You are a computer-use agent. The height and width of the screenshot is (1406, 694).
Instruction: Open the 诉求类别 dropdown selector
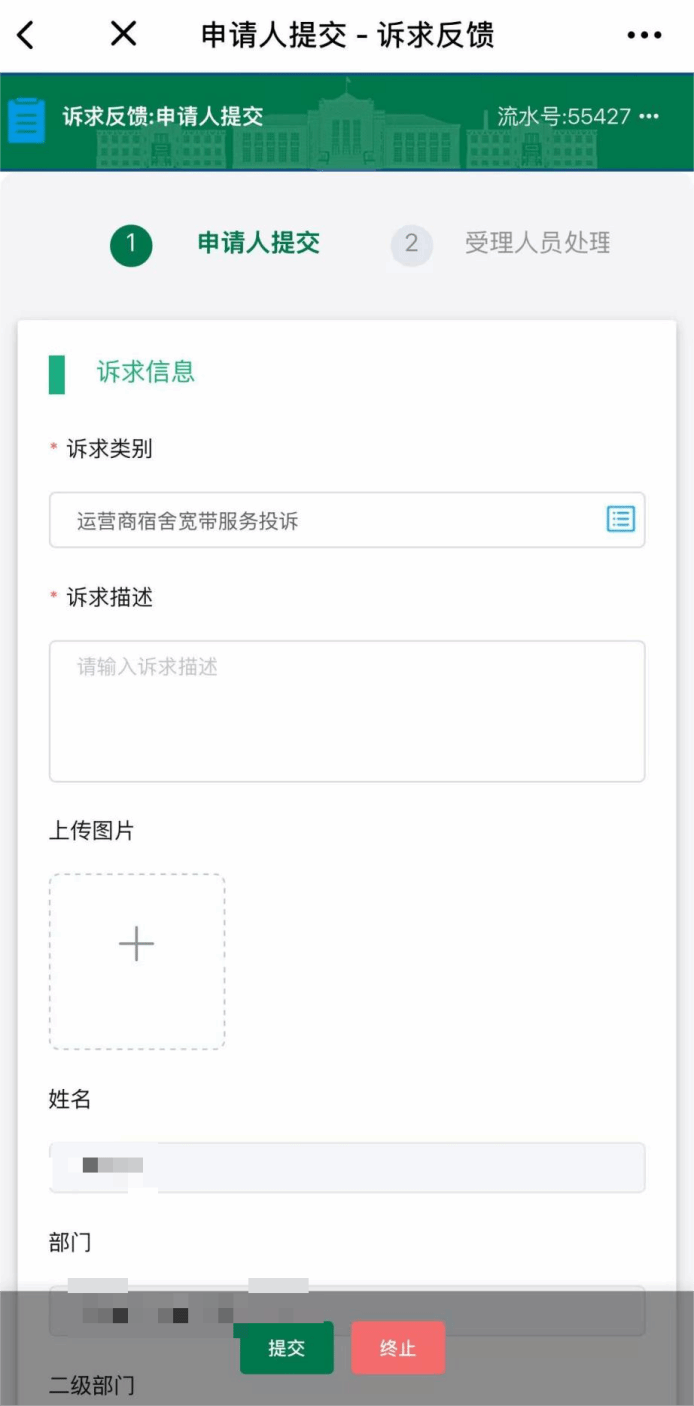pyautogui.click(x=330, y=520)
